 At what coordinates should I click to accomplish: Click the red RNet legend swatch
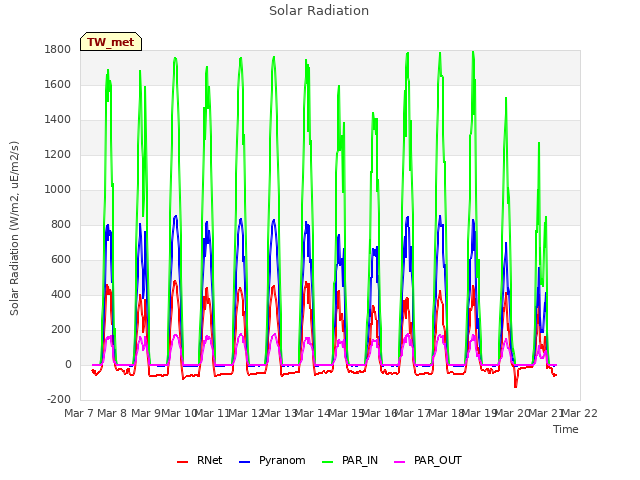182,462
